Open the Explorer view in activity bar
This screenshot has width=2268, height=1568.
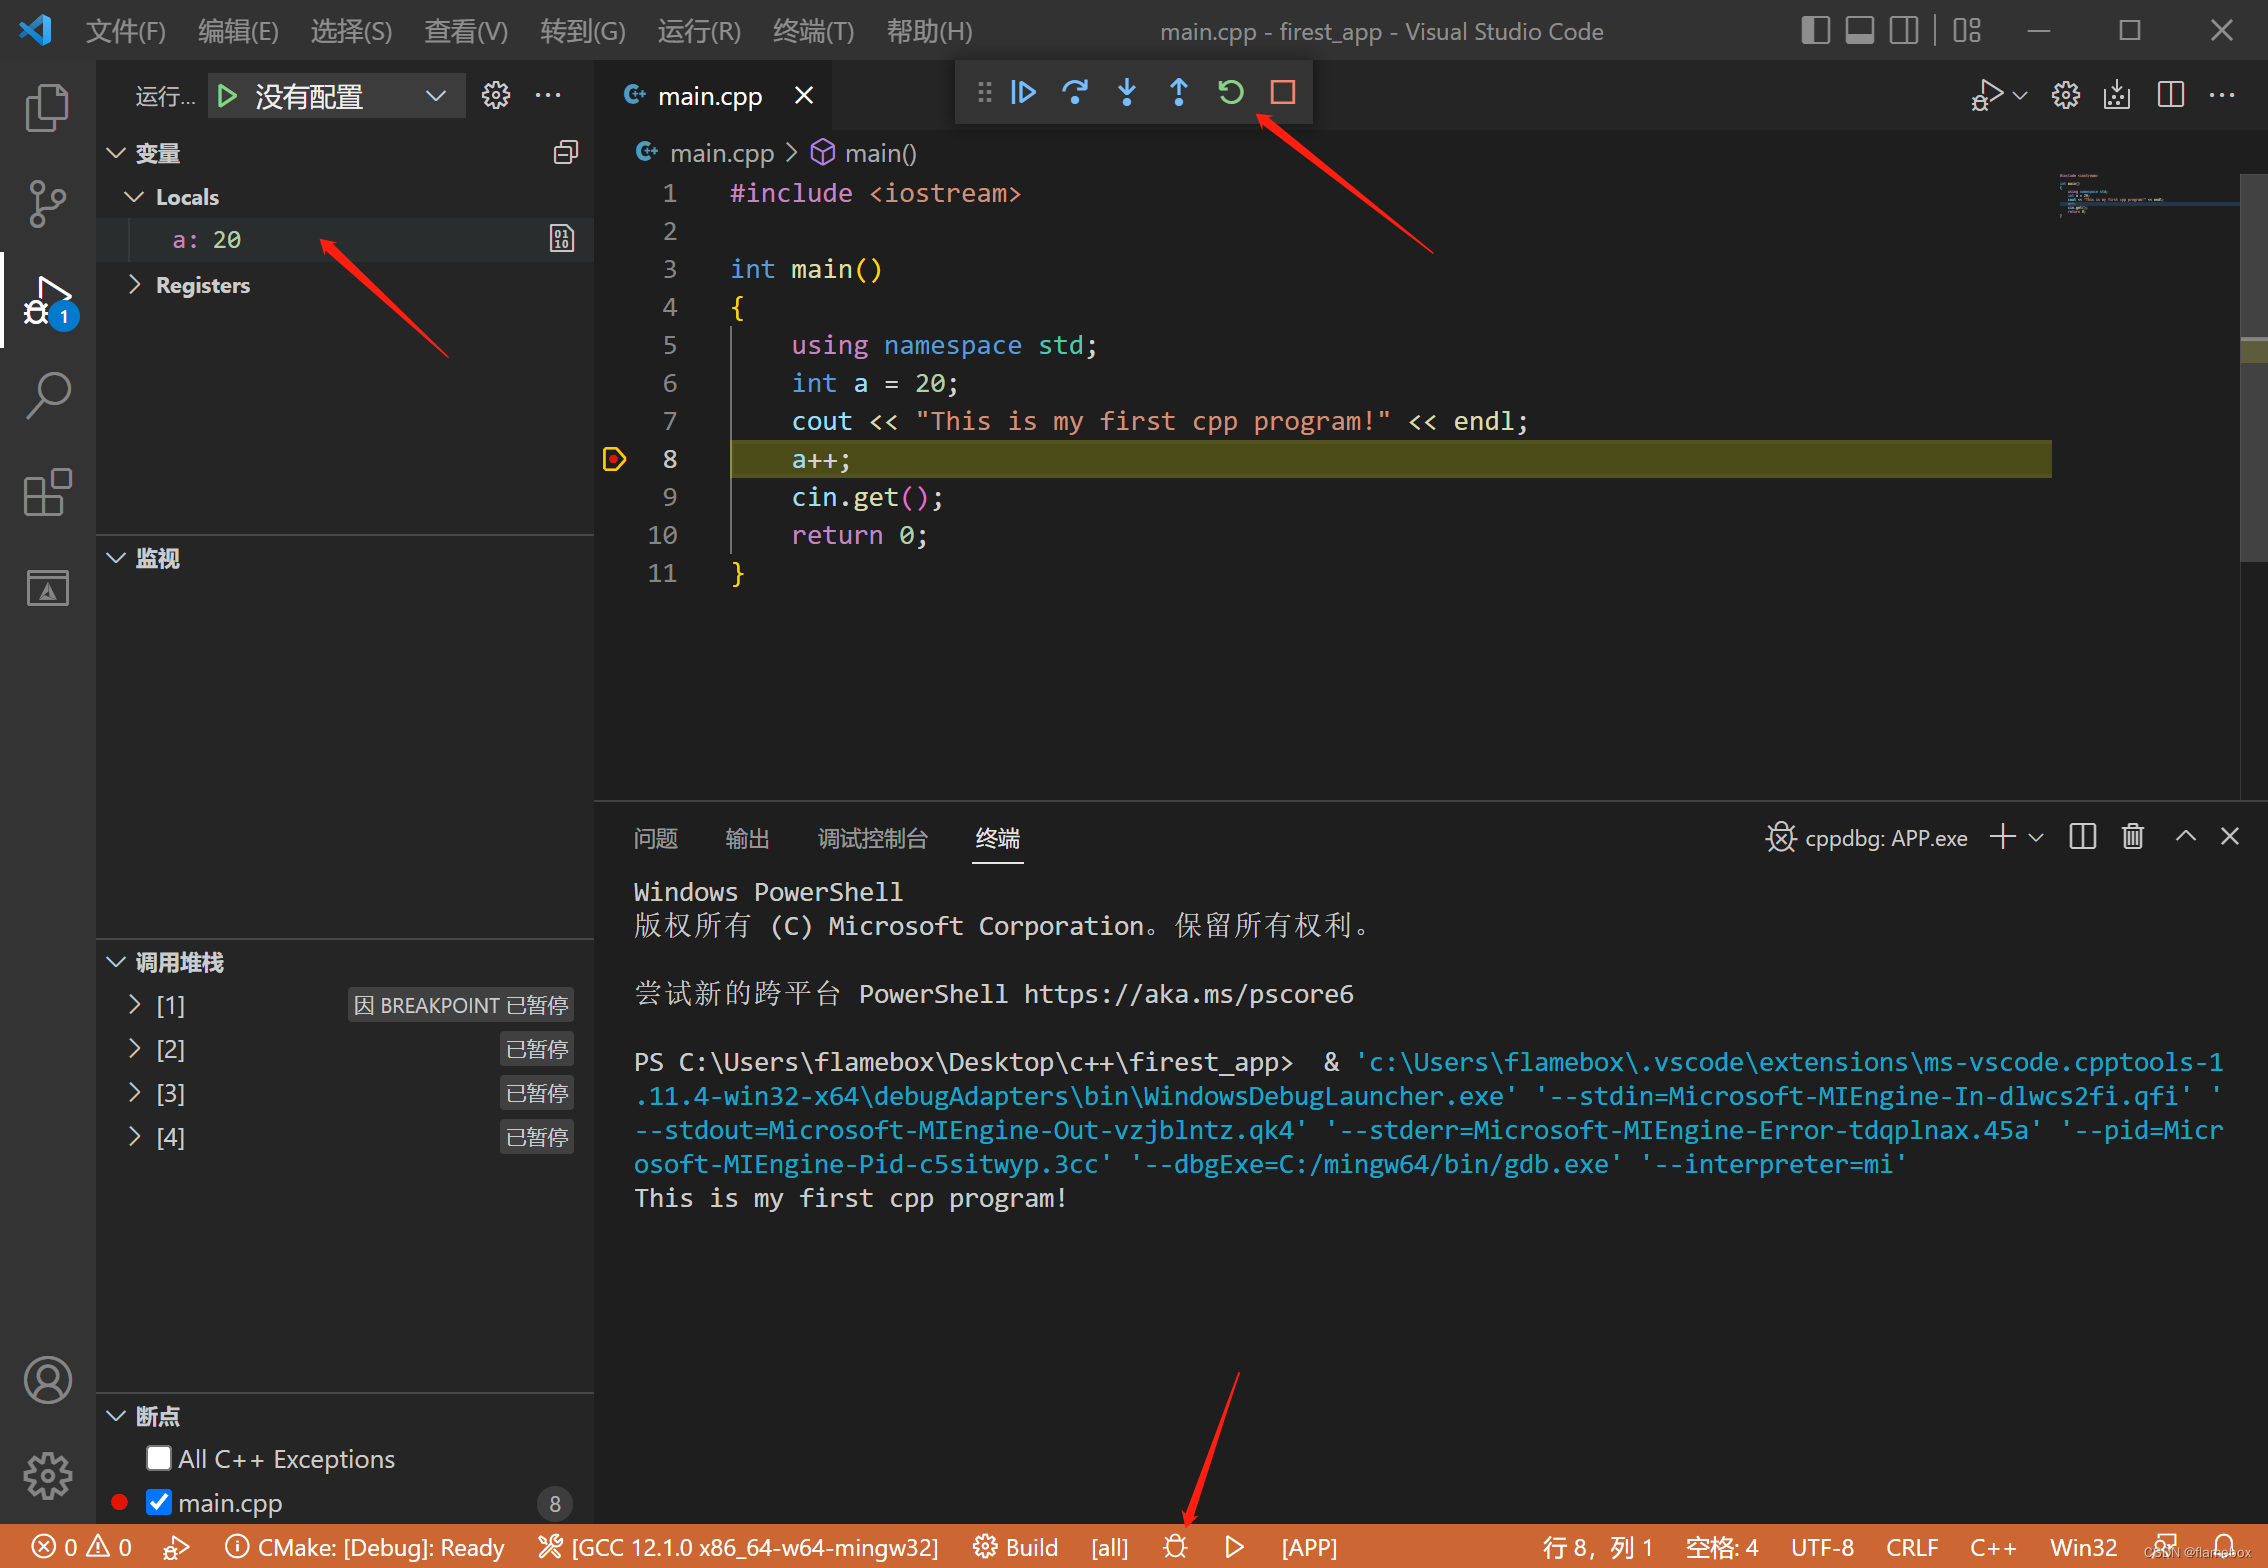pos(47,108)
